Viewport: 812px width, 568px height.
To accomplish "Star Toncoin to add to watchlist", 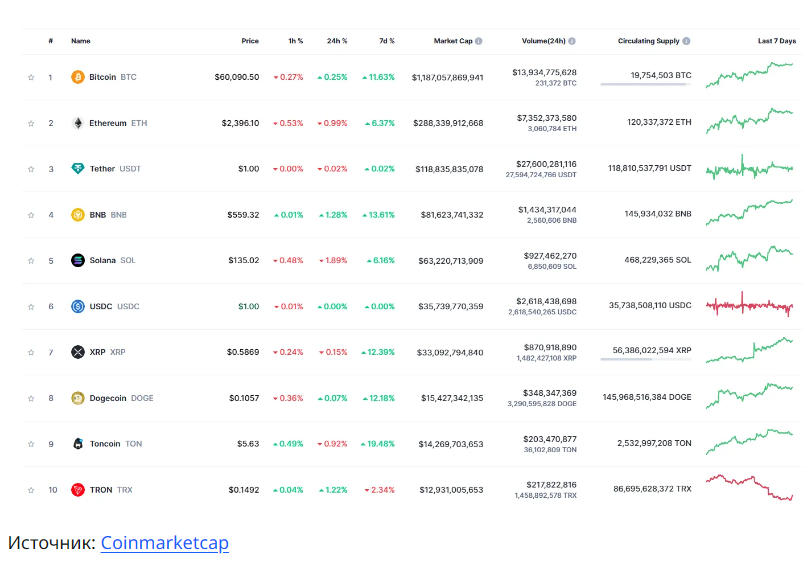I will pos(31,444).
